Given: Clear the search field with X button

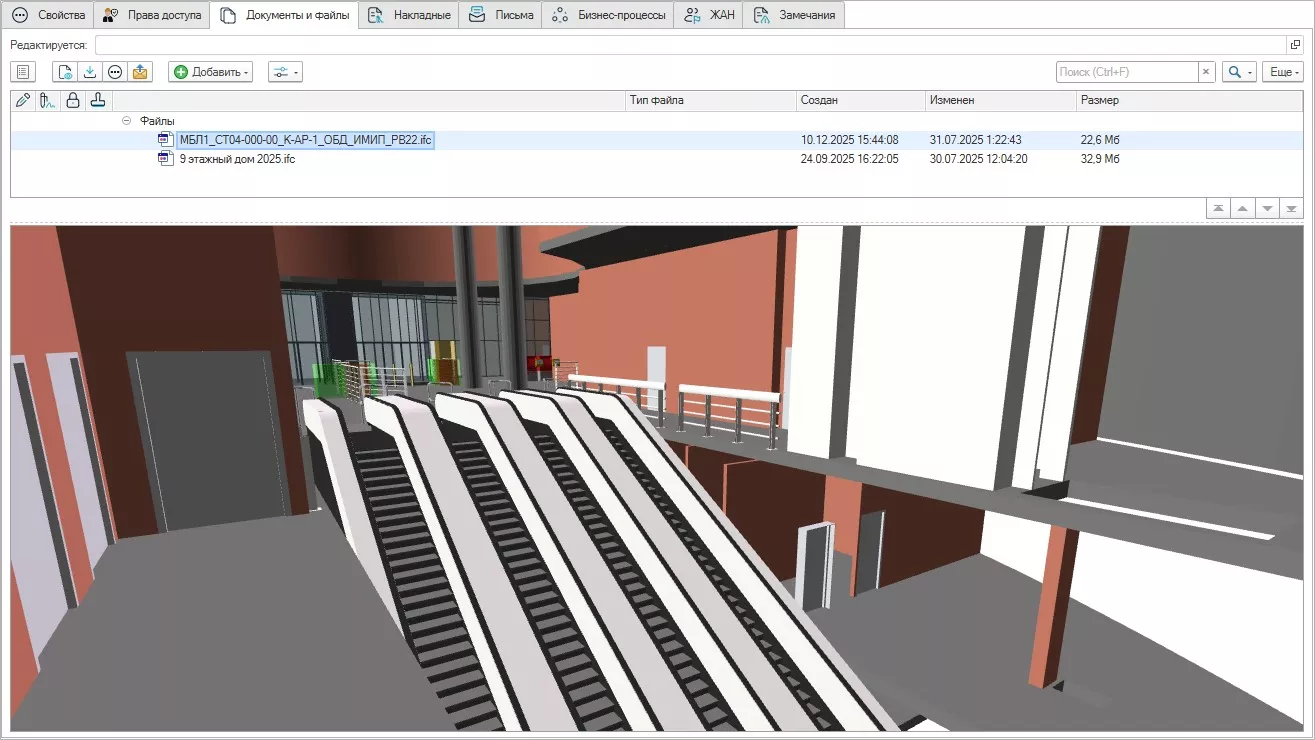Looking at the screenshot, I should click(x=1206, y=72).
